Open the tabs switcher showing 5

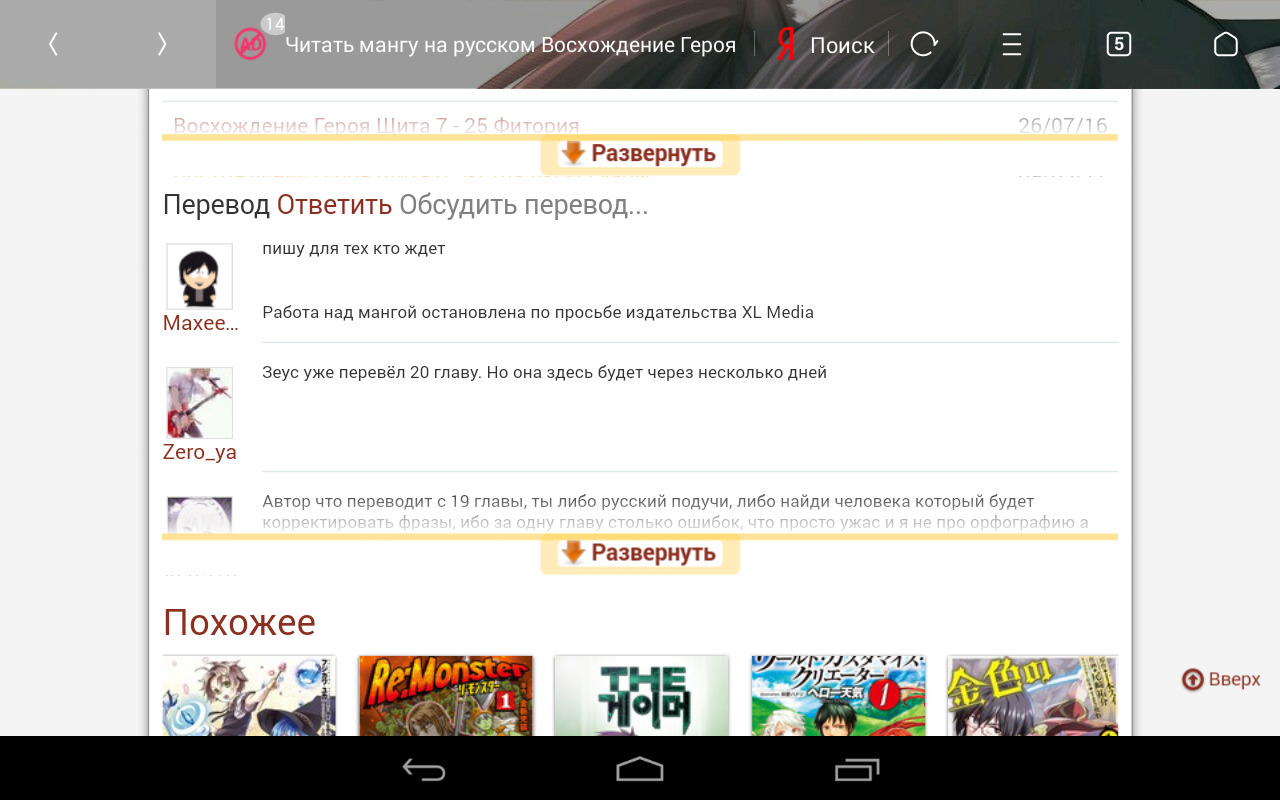(1119, 44)
